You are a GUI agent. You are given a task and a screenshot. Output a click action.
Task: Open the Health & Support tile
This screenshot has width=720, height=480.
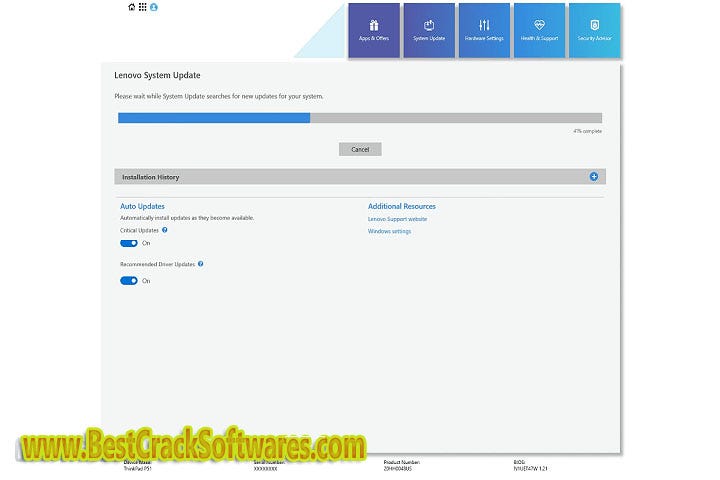(539, 30)
